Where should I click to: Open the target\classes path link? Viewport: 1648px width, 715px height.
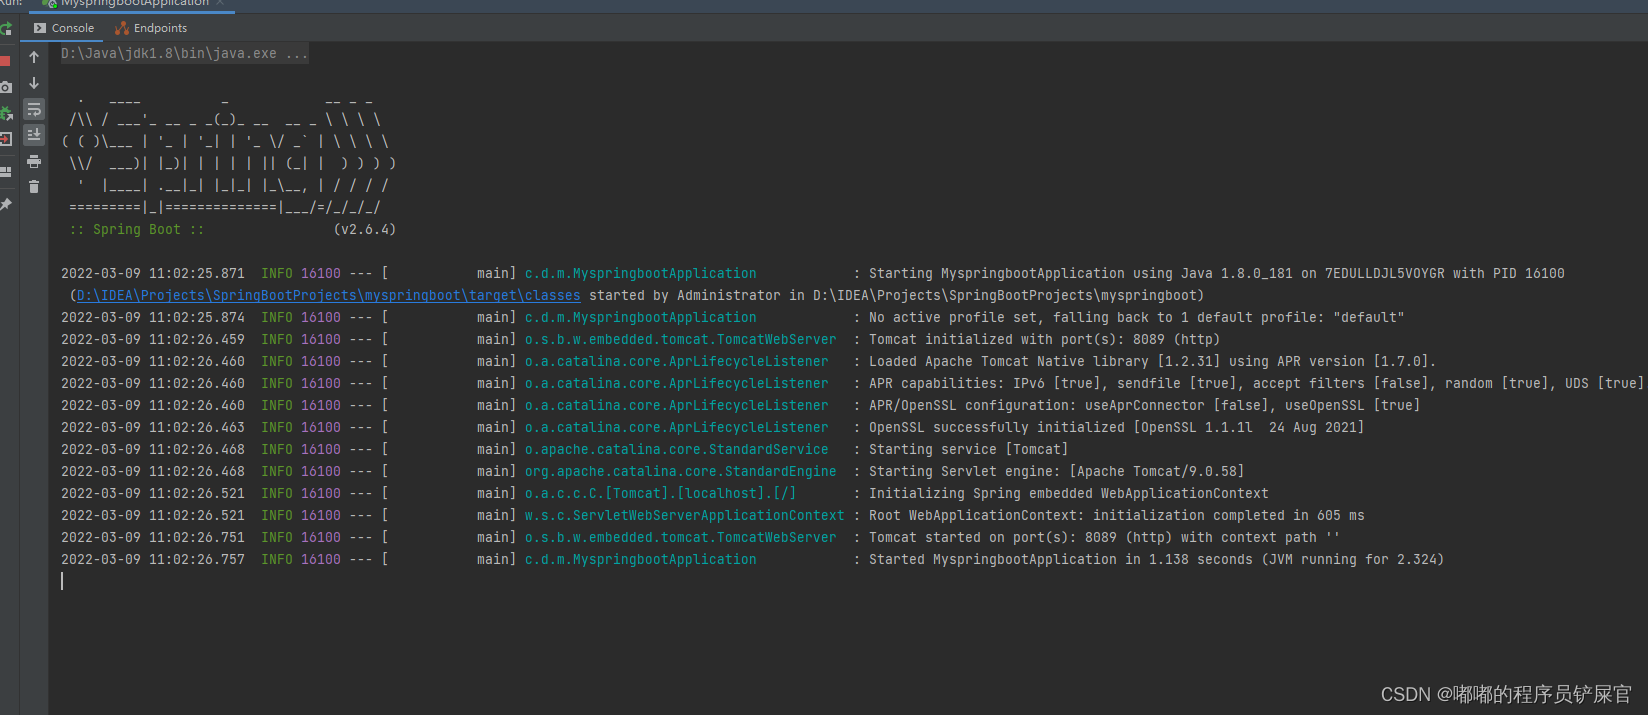[x=328, y=296]
